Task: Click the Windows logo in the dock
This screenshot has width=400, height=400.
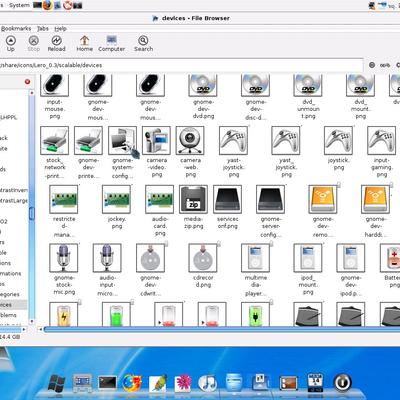Action: click(57, 383)
